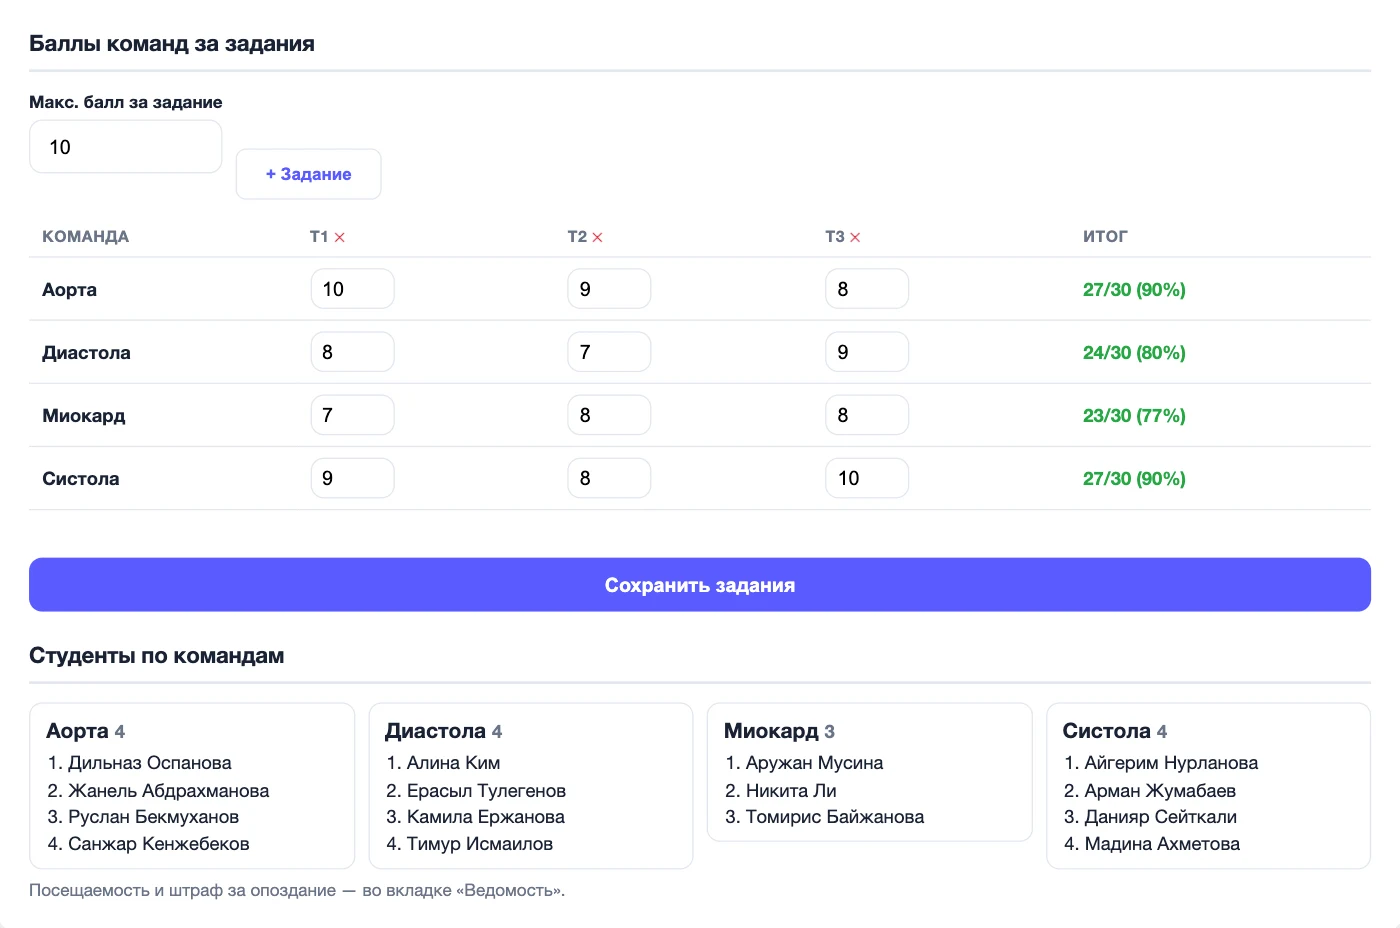Select student «Тимур Исмаилов»
The image size is (1400, 928).
pos(480,844)
